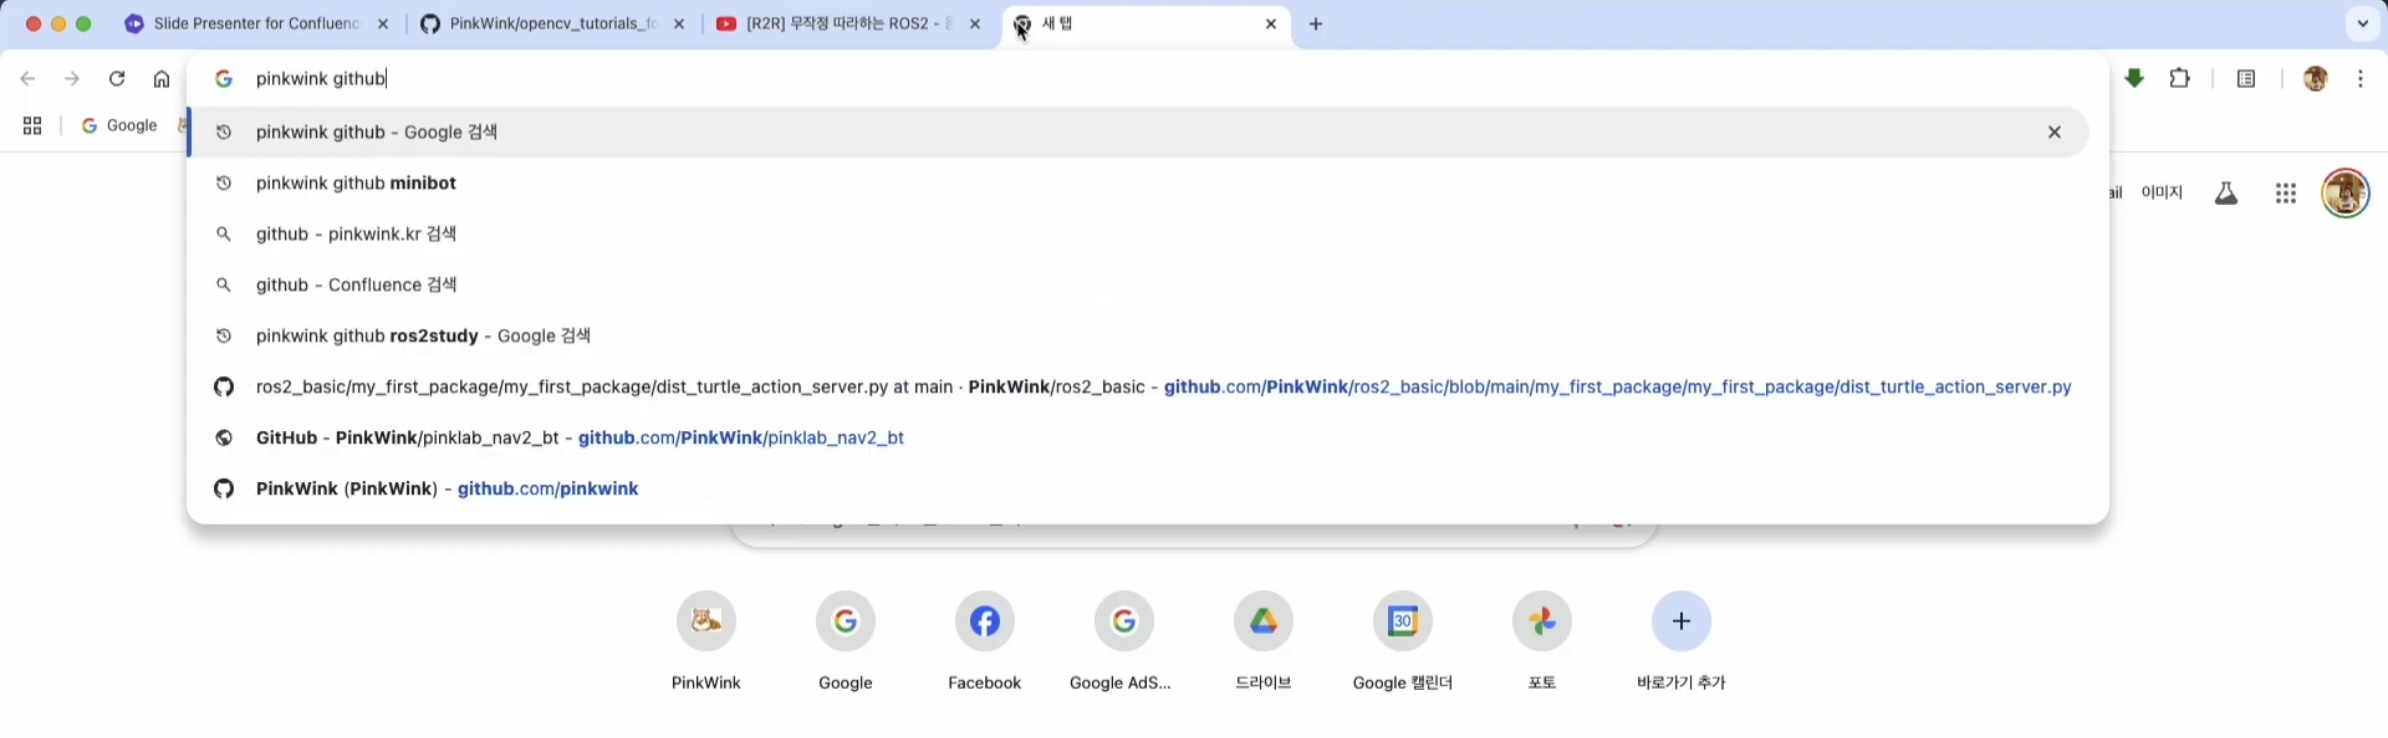Open the 포토 shortcut tile
2388x738 pixels.
1542,640
